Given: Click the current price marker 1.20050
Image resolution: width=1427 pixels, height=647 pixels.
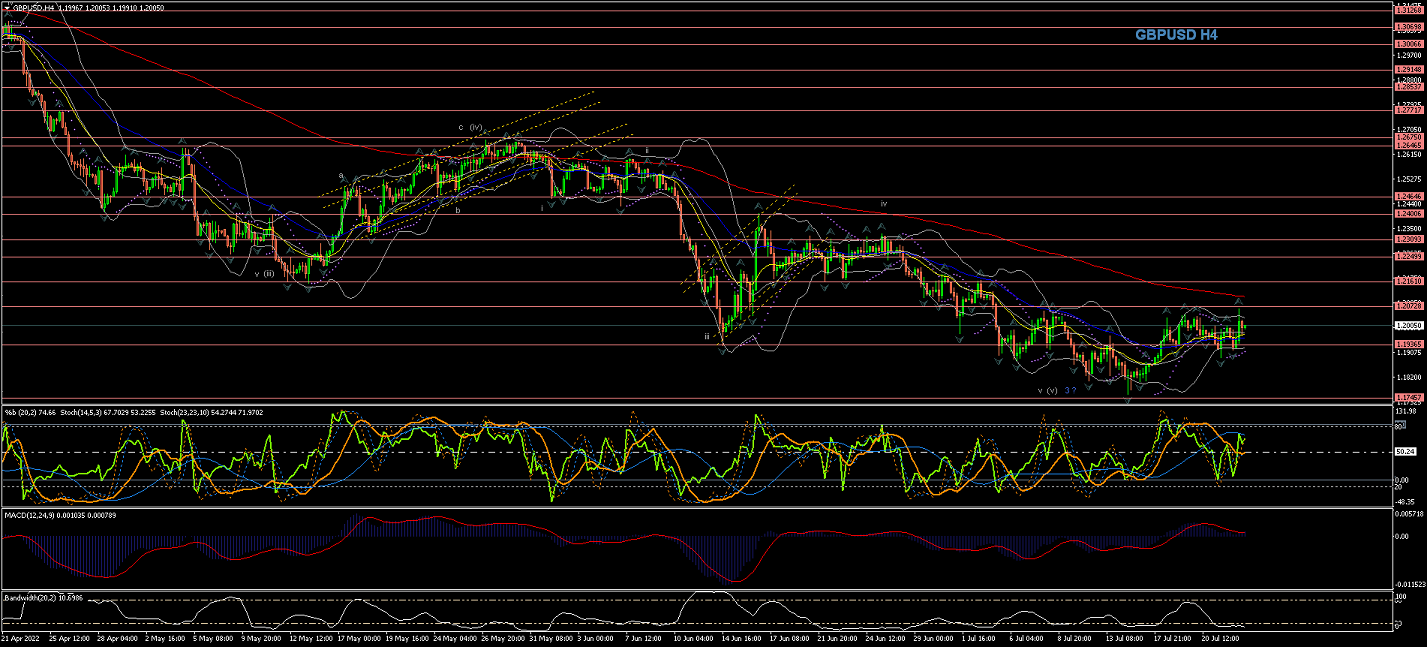Looking at the screenshot, I should [x=1407, y=325].
